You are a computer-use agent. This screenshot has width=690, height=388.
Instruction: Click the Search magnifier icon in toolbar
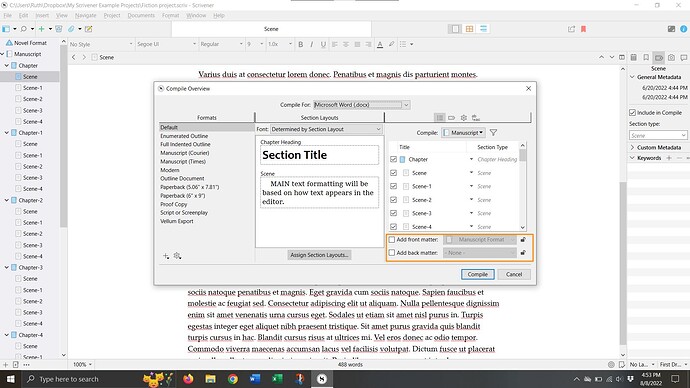click(x=24, y=29)
